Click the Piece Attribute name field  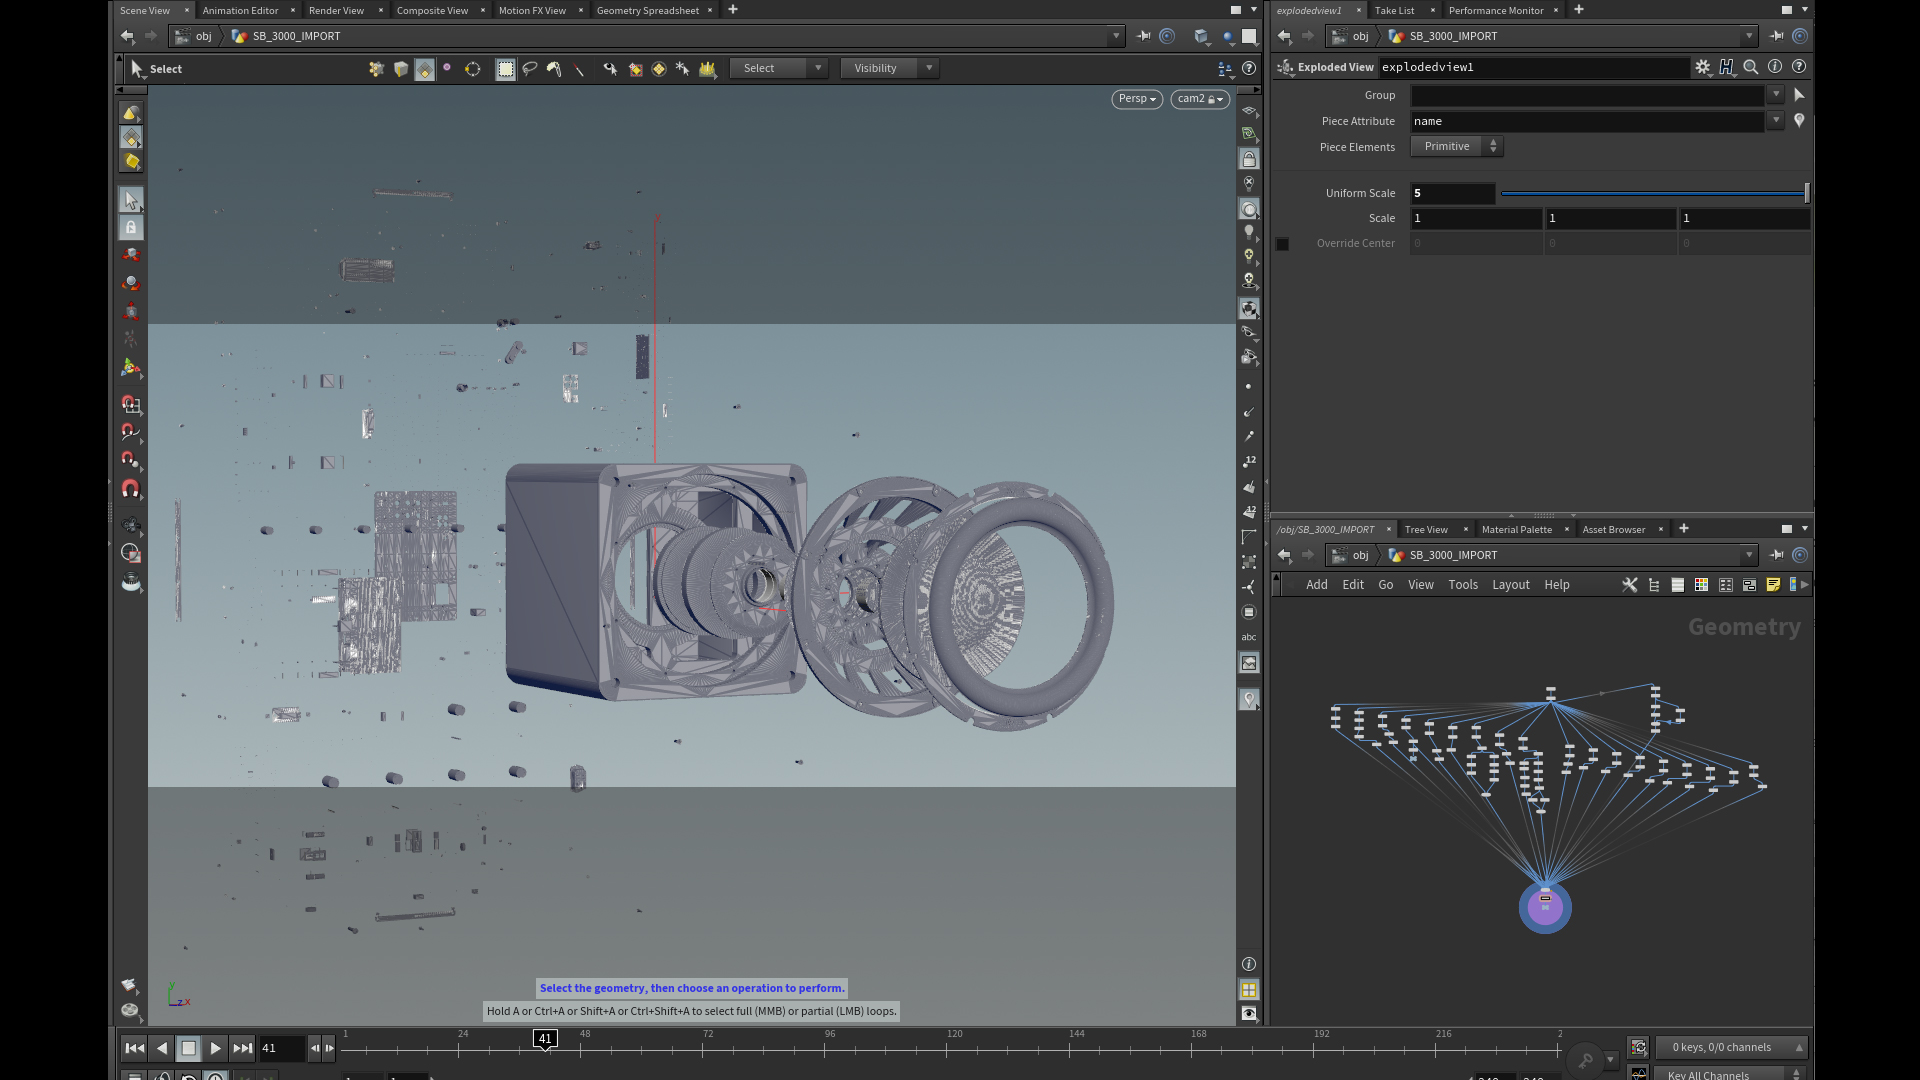click(1586, 121)
